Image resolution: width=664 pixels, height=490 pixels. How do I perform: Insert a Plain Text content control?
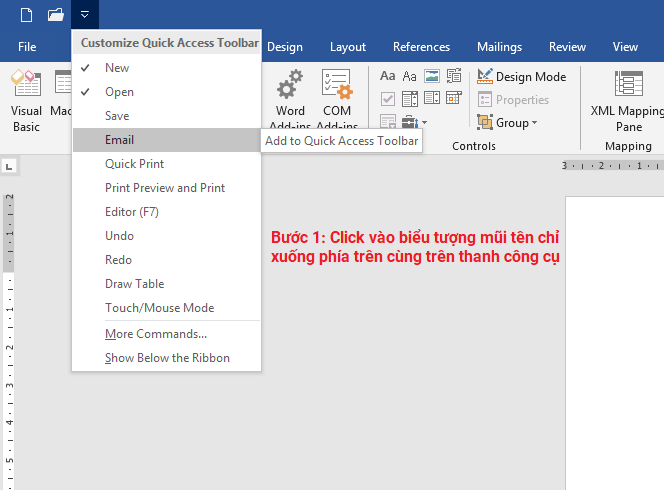(409, 76)
